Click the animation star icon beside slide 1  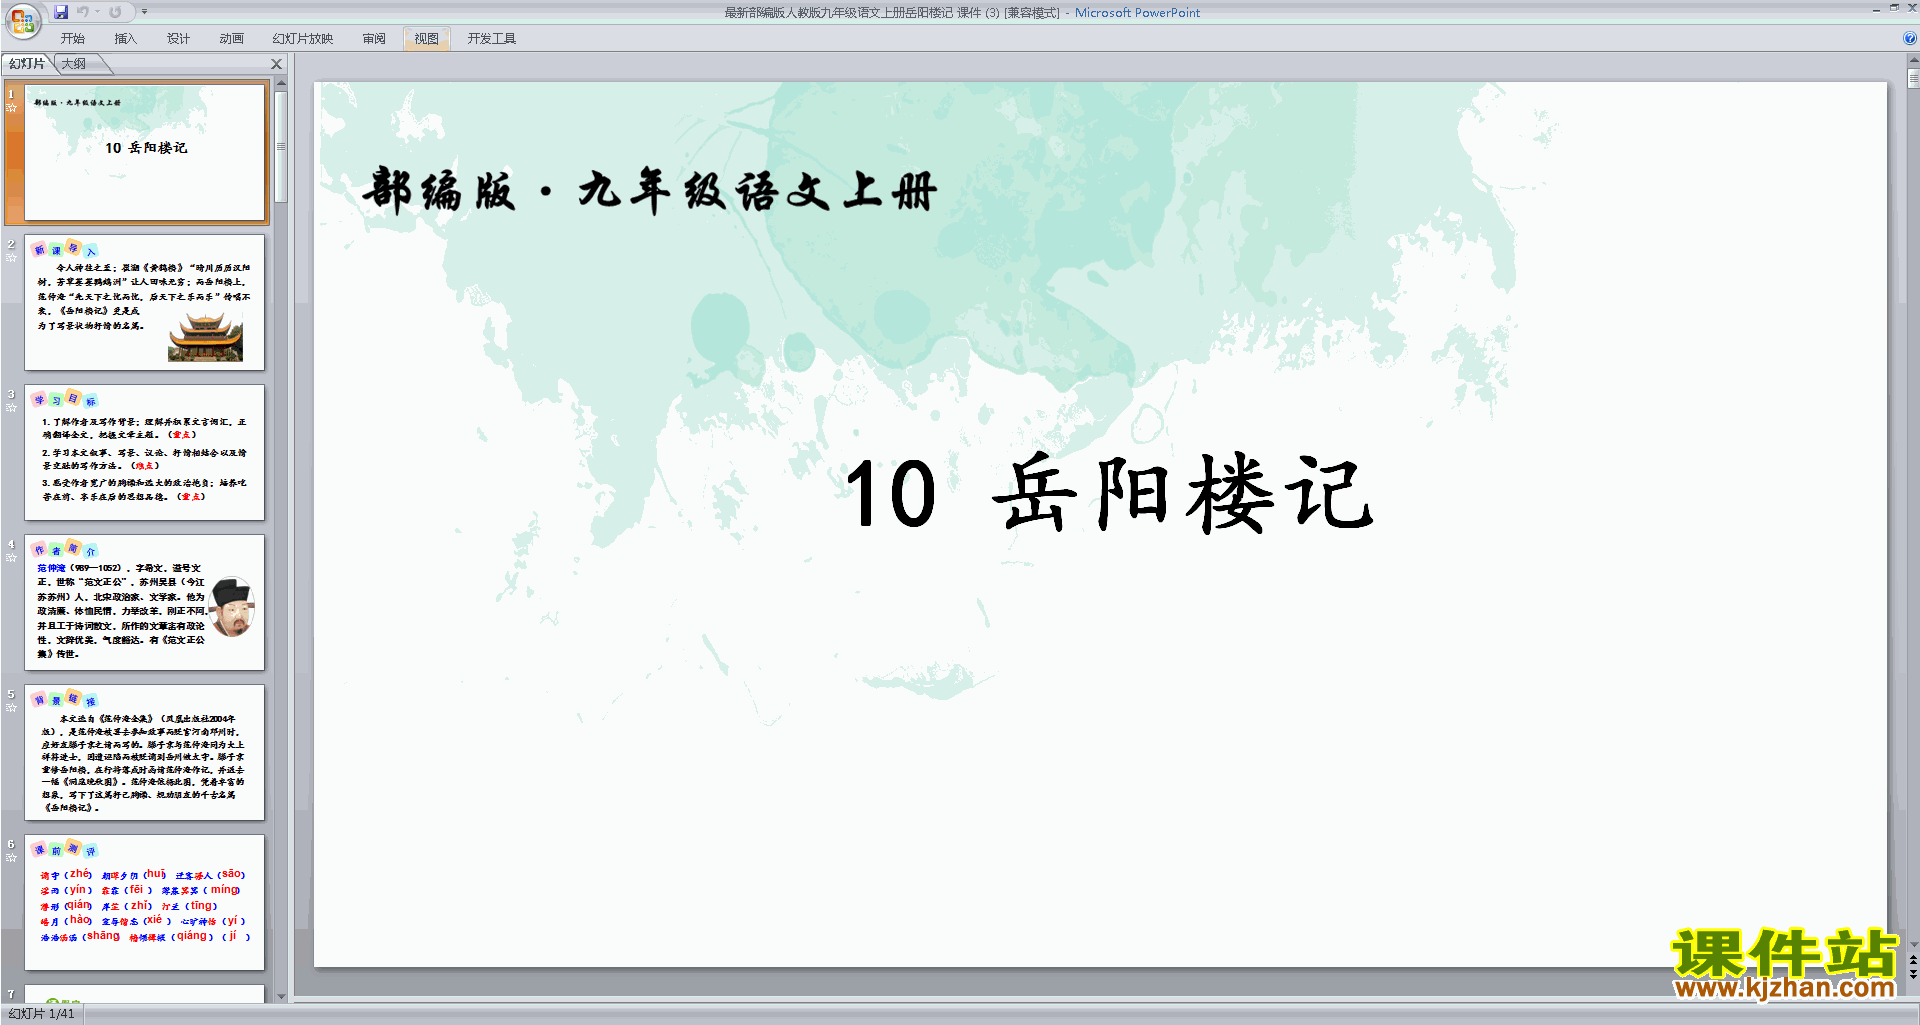(x=11, y=108)
